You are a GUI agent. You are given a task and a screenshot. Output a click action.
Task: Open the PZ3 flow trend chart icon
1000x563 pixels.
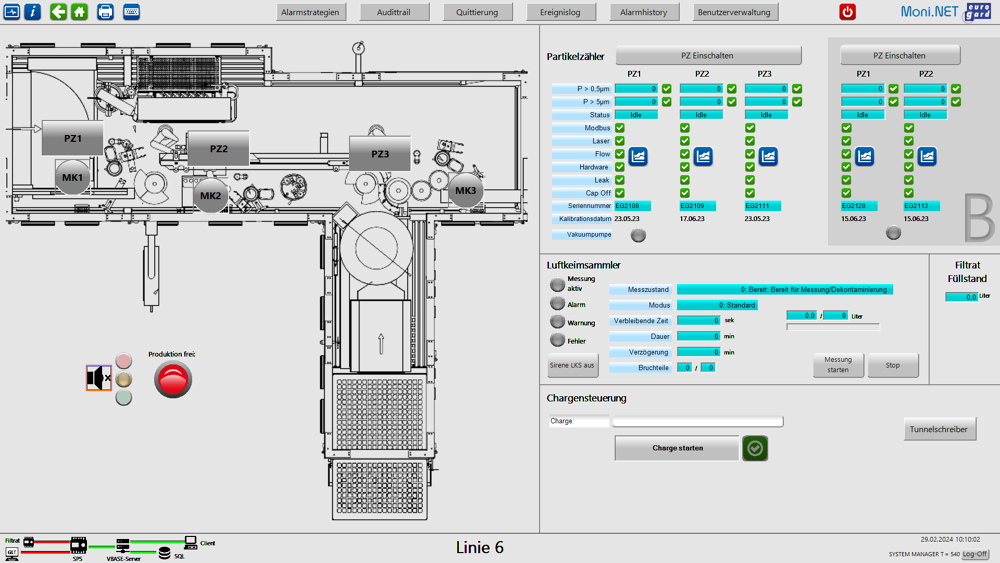pyautogui.click(x=768, y=156)
